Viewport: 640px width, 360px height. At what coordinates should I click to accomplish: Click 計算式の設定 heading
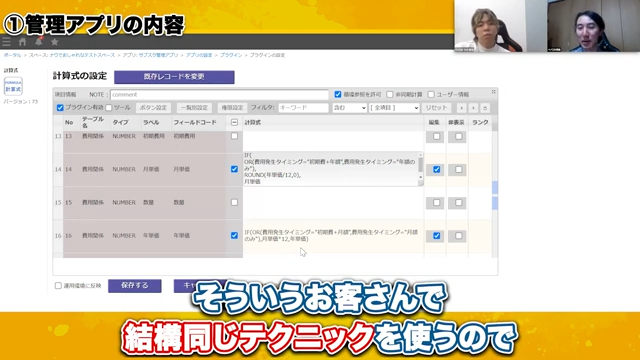tap(80, 76)
